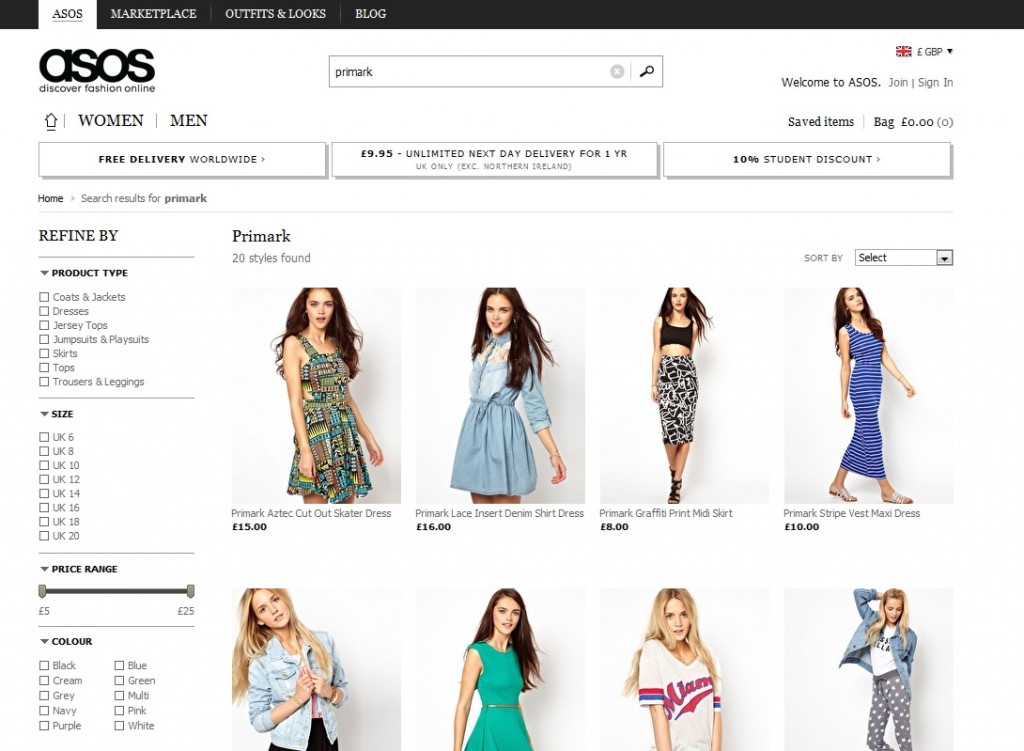Screen dimensions: 1024x751
Task: Click the home icon beside WOMEN
Action: coord(51,121)
